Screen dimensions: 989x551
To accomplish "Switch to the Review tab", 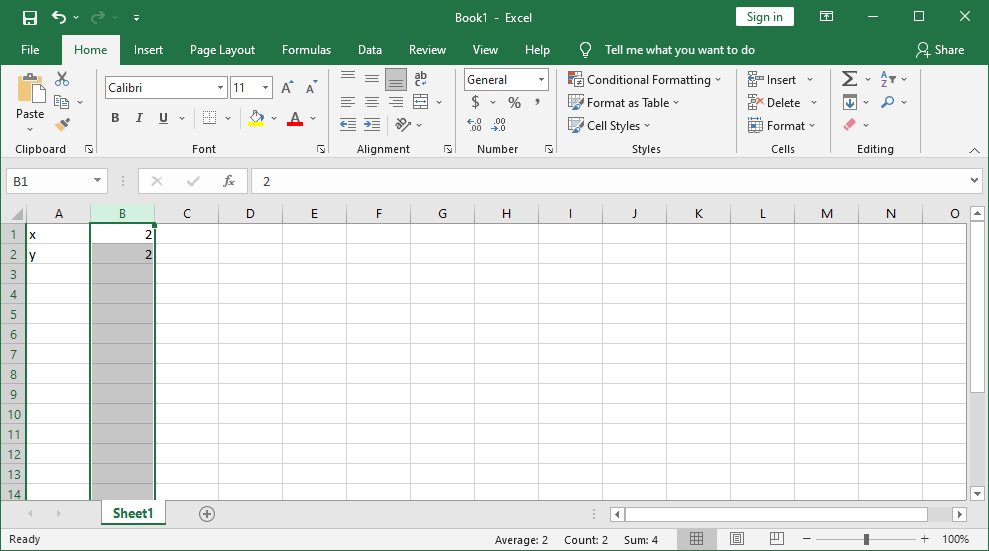I will (x=427, y=50).
